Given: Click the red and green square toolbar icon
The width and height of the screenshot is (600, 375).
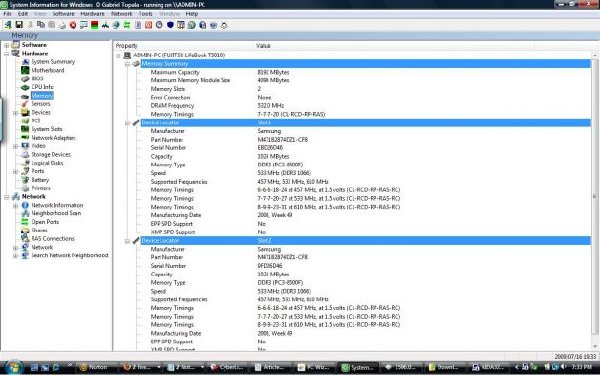Looking at the screenshot, I should (95, 25).
